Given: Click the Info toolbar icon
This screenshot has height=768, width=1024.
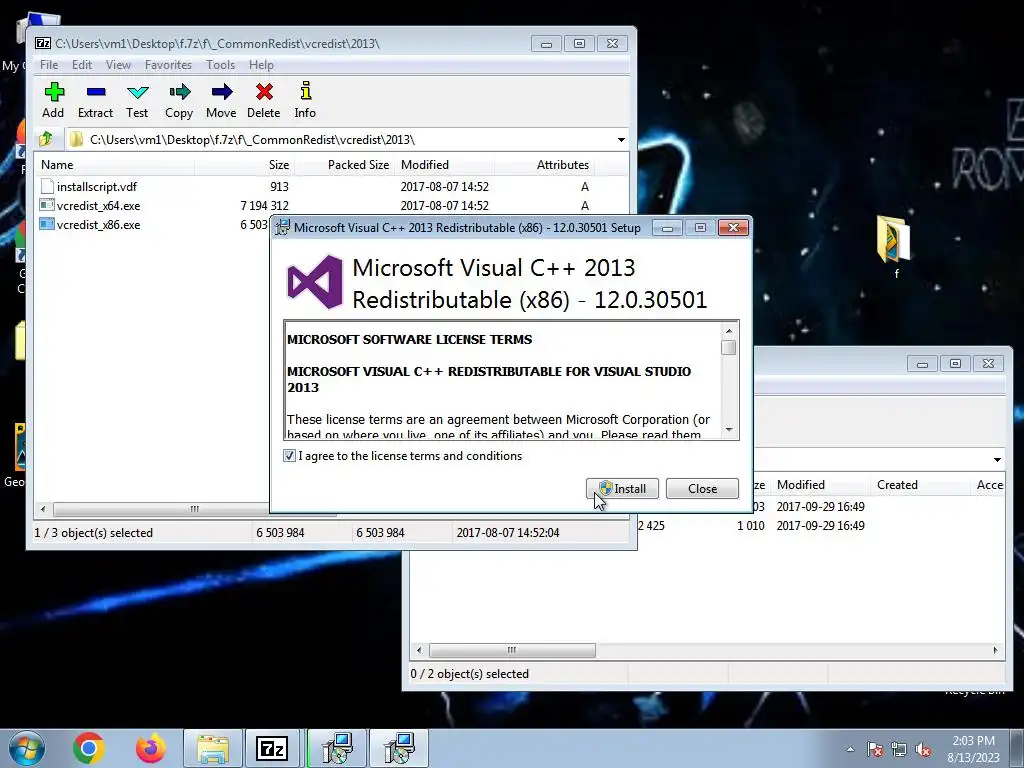Looking at the screenshot, I should pyautogui.click(x=305, y=100).
